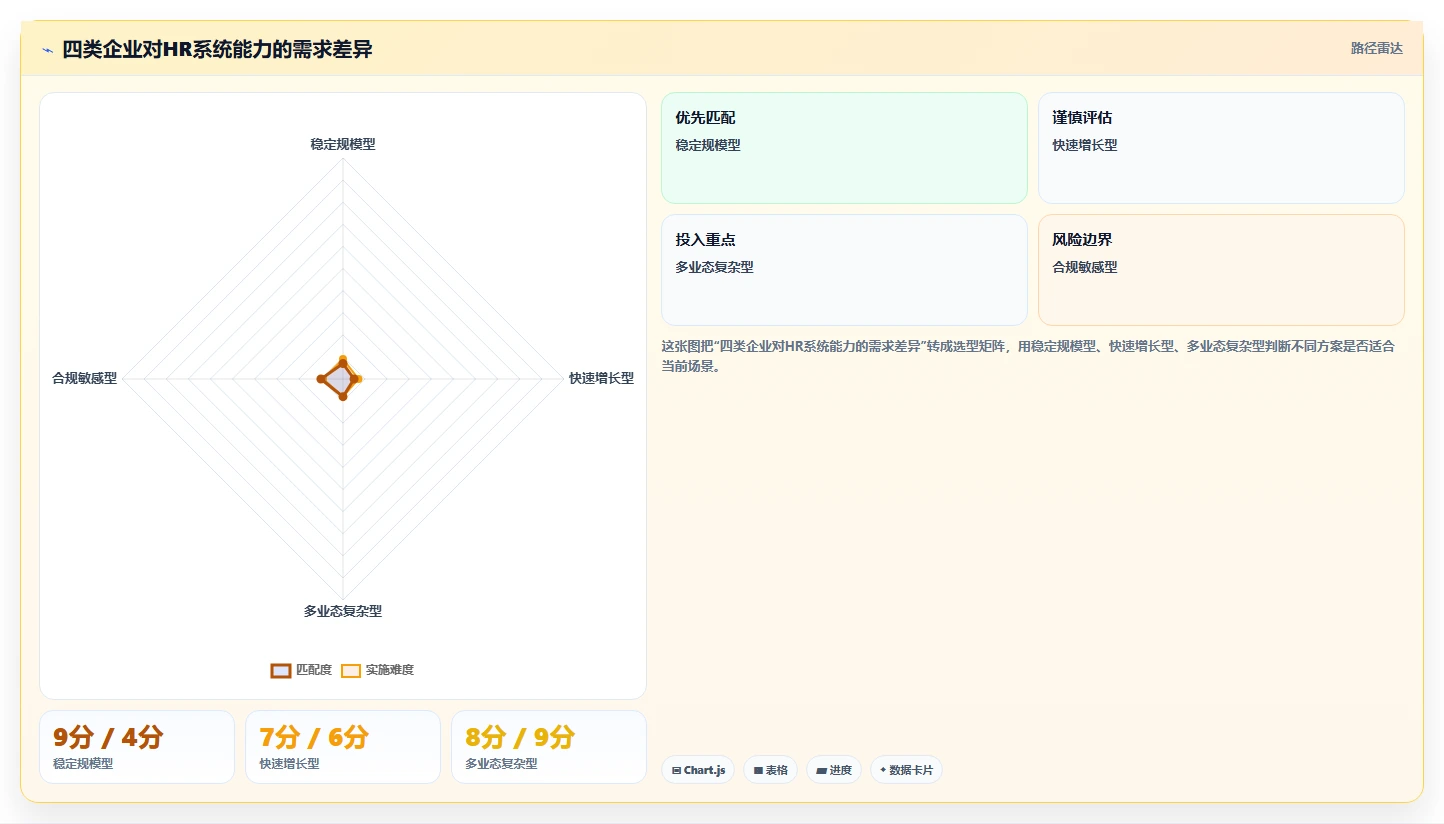Image resolution: width=1444 pixels, height=824 pixels.
Task: Toggle the 实施难度 legend swatch
Action: click(x=351, y=670)
